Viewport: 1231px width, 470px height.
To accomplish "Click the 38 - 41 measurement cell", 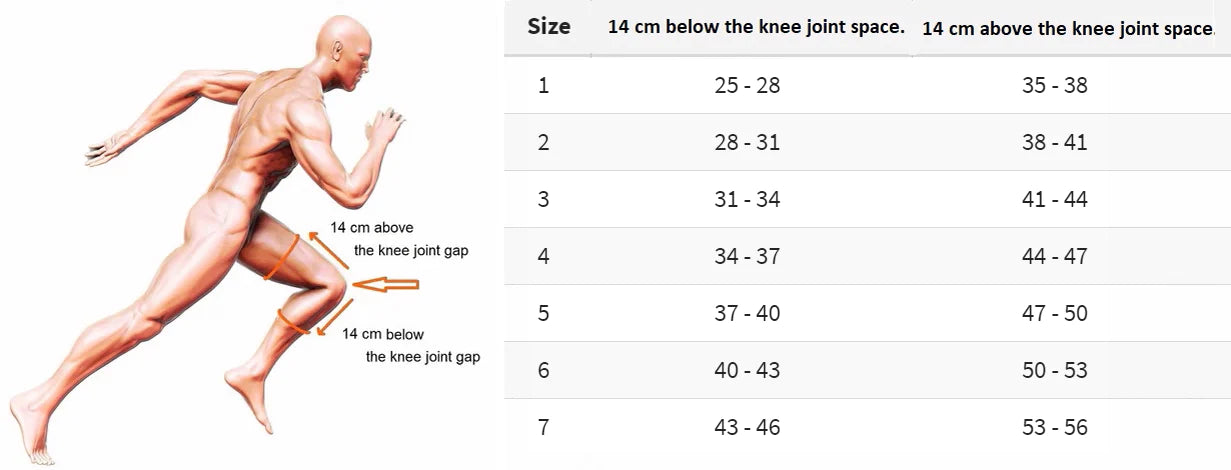I will tap(1054, 142).
